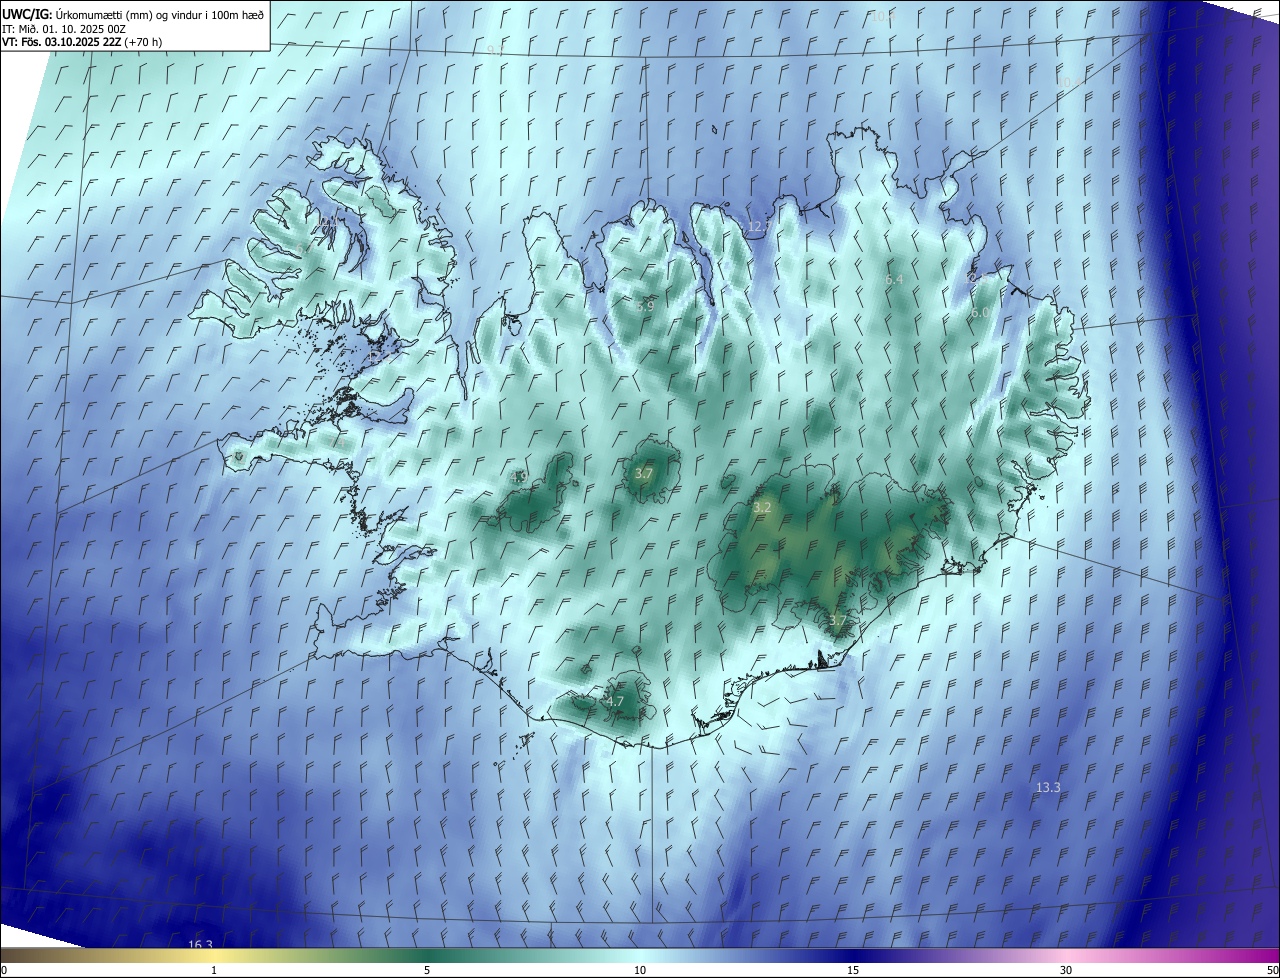Click the 15 tick label on the color bar
1280x978 pixels.
click(853, 970)
